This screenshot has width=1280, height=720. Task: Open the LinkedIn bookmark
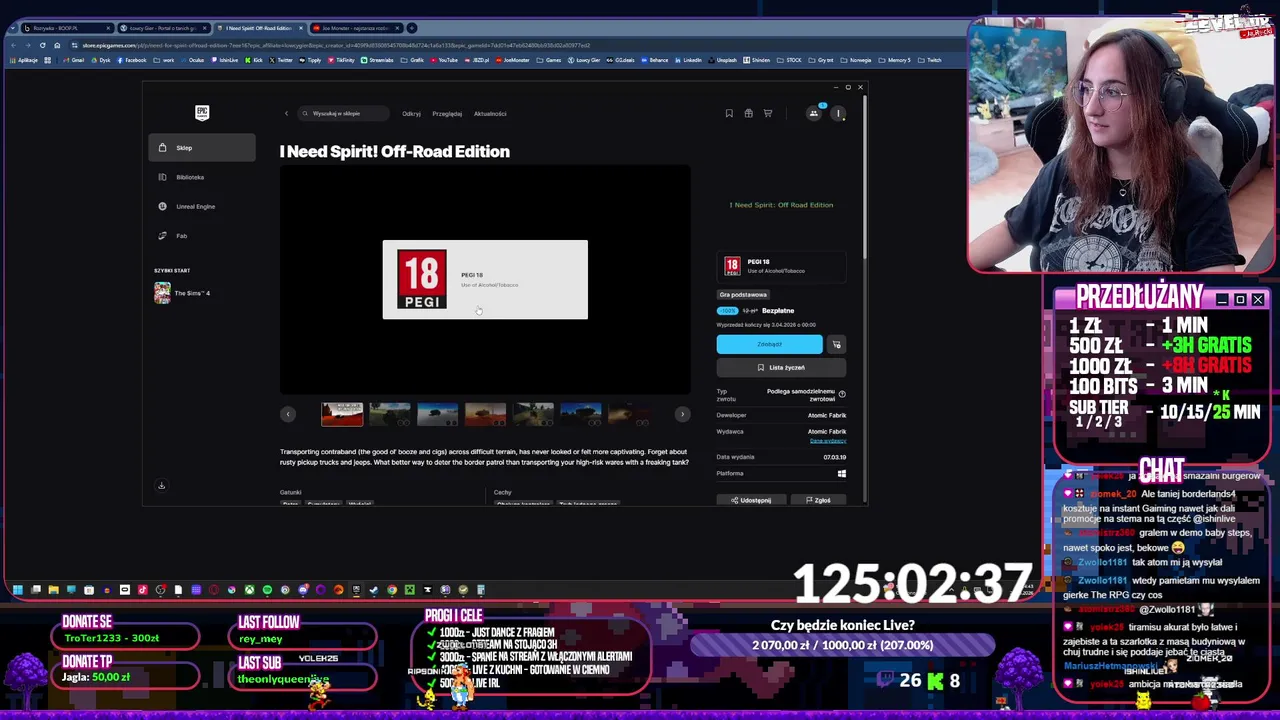coord(688,60)
